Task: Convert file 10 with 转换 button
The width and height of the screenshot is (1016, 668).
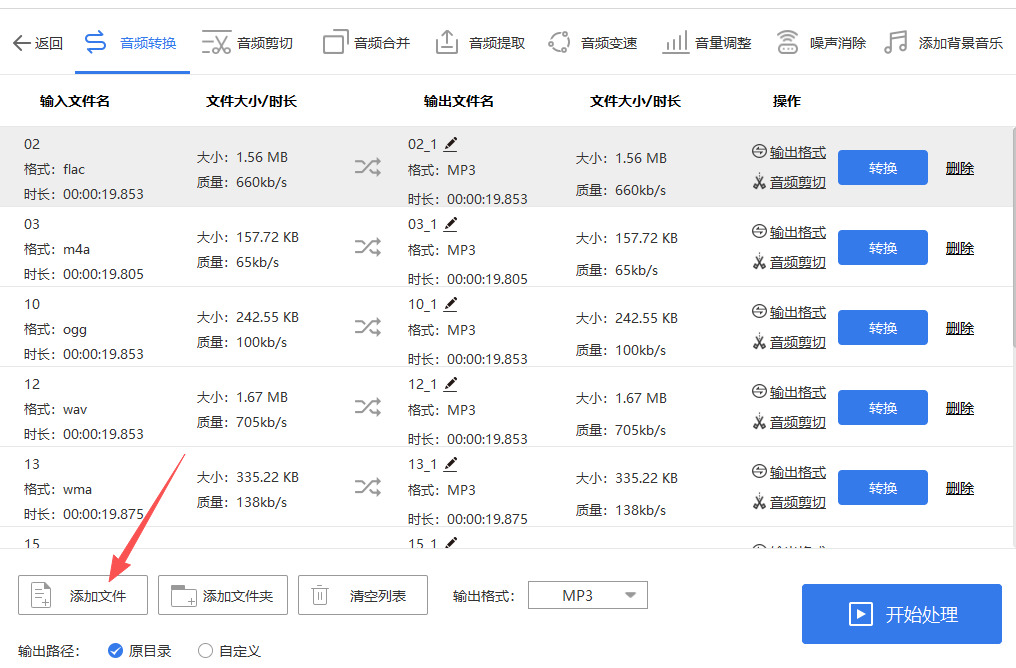Action: coord(883,328)
